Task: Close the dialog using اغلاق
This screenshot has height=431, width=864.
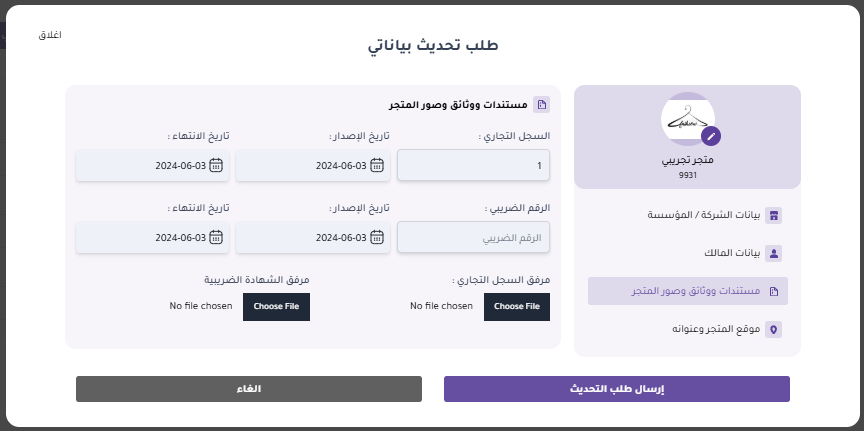Action: tap(50, 35)
